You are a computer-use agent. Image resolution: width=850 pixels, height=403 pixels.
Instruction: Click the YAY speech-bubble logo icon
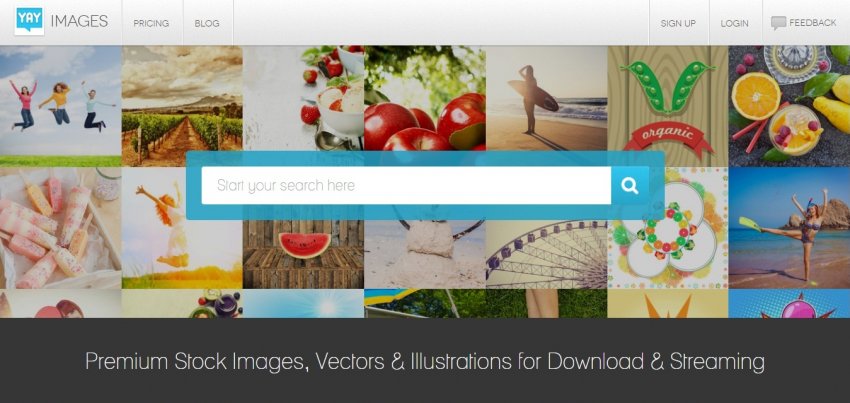[x=29, y=21]
